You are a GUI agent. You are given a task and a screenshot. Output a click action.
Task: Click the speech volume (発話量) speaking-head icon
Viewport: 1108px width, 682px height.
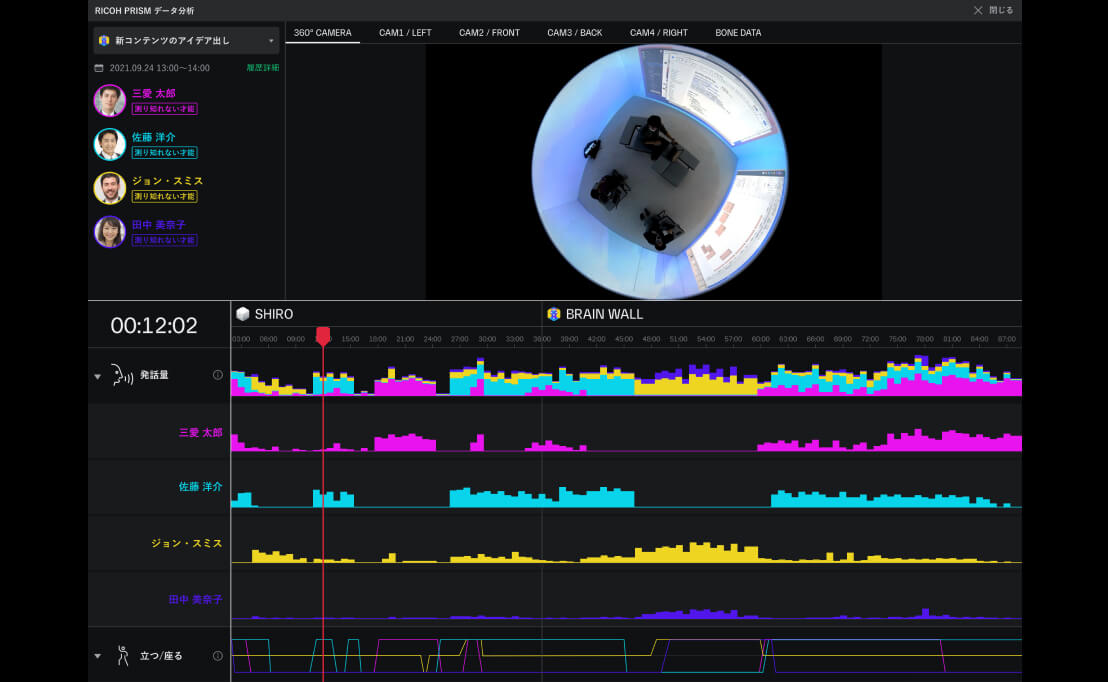(121, 375)
